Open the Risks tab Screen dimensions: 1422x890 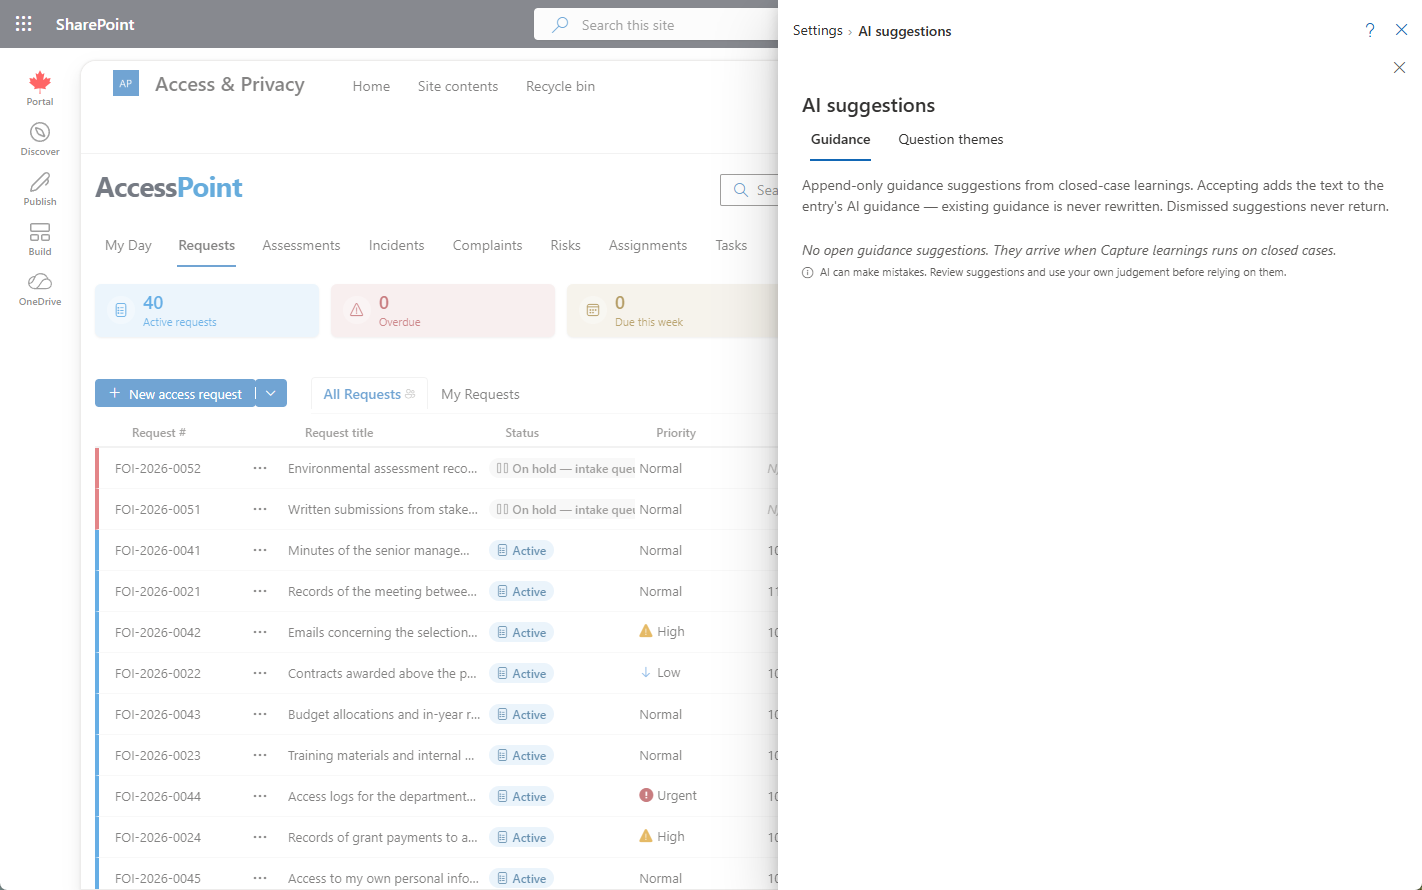[x=565, y=245]
